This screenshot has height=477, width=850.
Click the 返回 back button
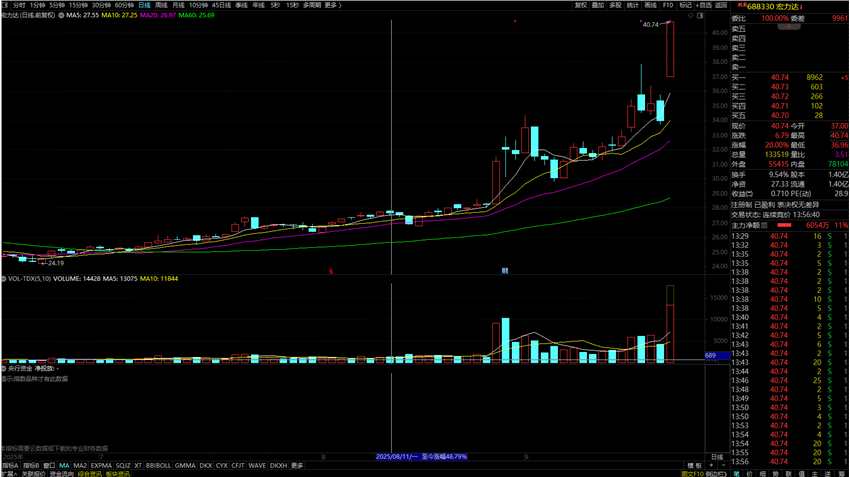pos(721,5)
